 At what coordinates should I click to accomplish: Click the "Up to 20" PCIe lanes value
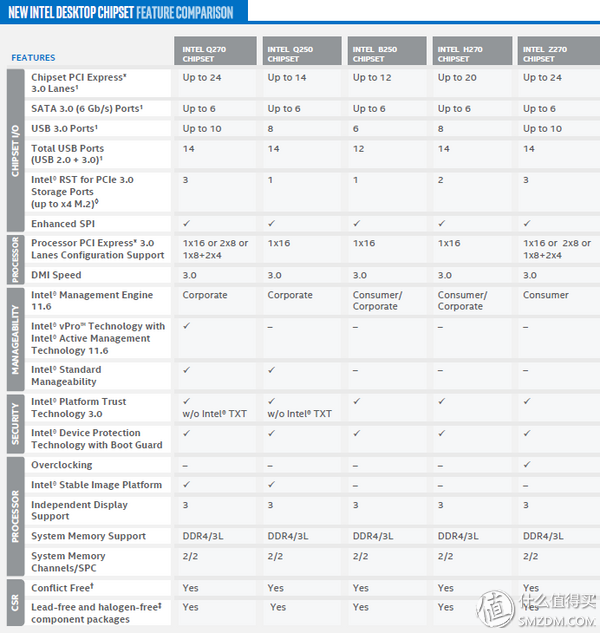coord(457,77)
